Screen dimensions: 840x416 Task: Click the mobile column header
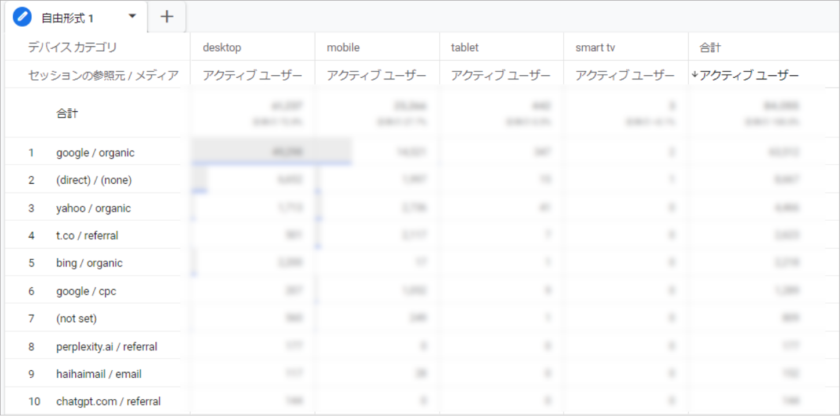pyautogui.click(x=342, y=47)
